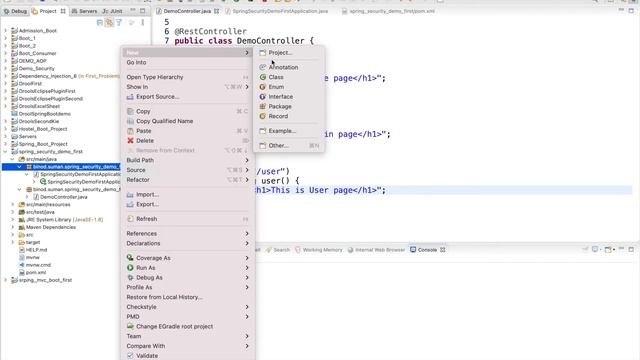Image resolution: width=640 pixels, height=360 pixels.
Task: Select SpringSecurityDemoFirstApplication.java editor tab
Action: 277,11
